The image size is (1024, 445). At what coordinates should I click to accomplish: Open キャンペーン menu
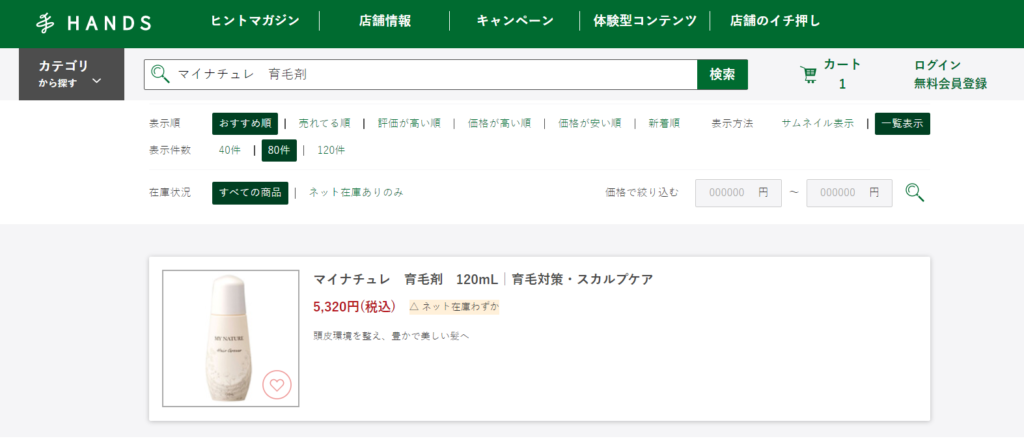515,21
